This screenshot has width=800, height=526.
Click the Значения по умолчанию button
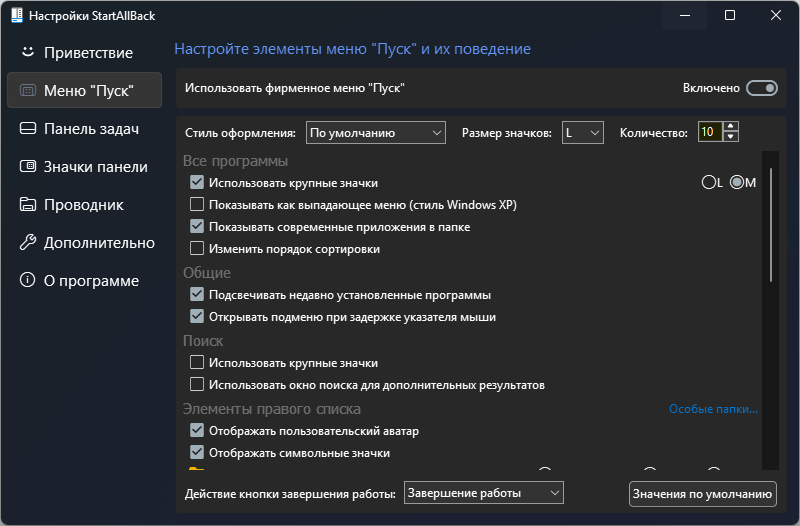703,494
